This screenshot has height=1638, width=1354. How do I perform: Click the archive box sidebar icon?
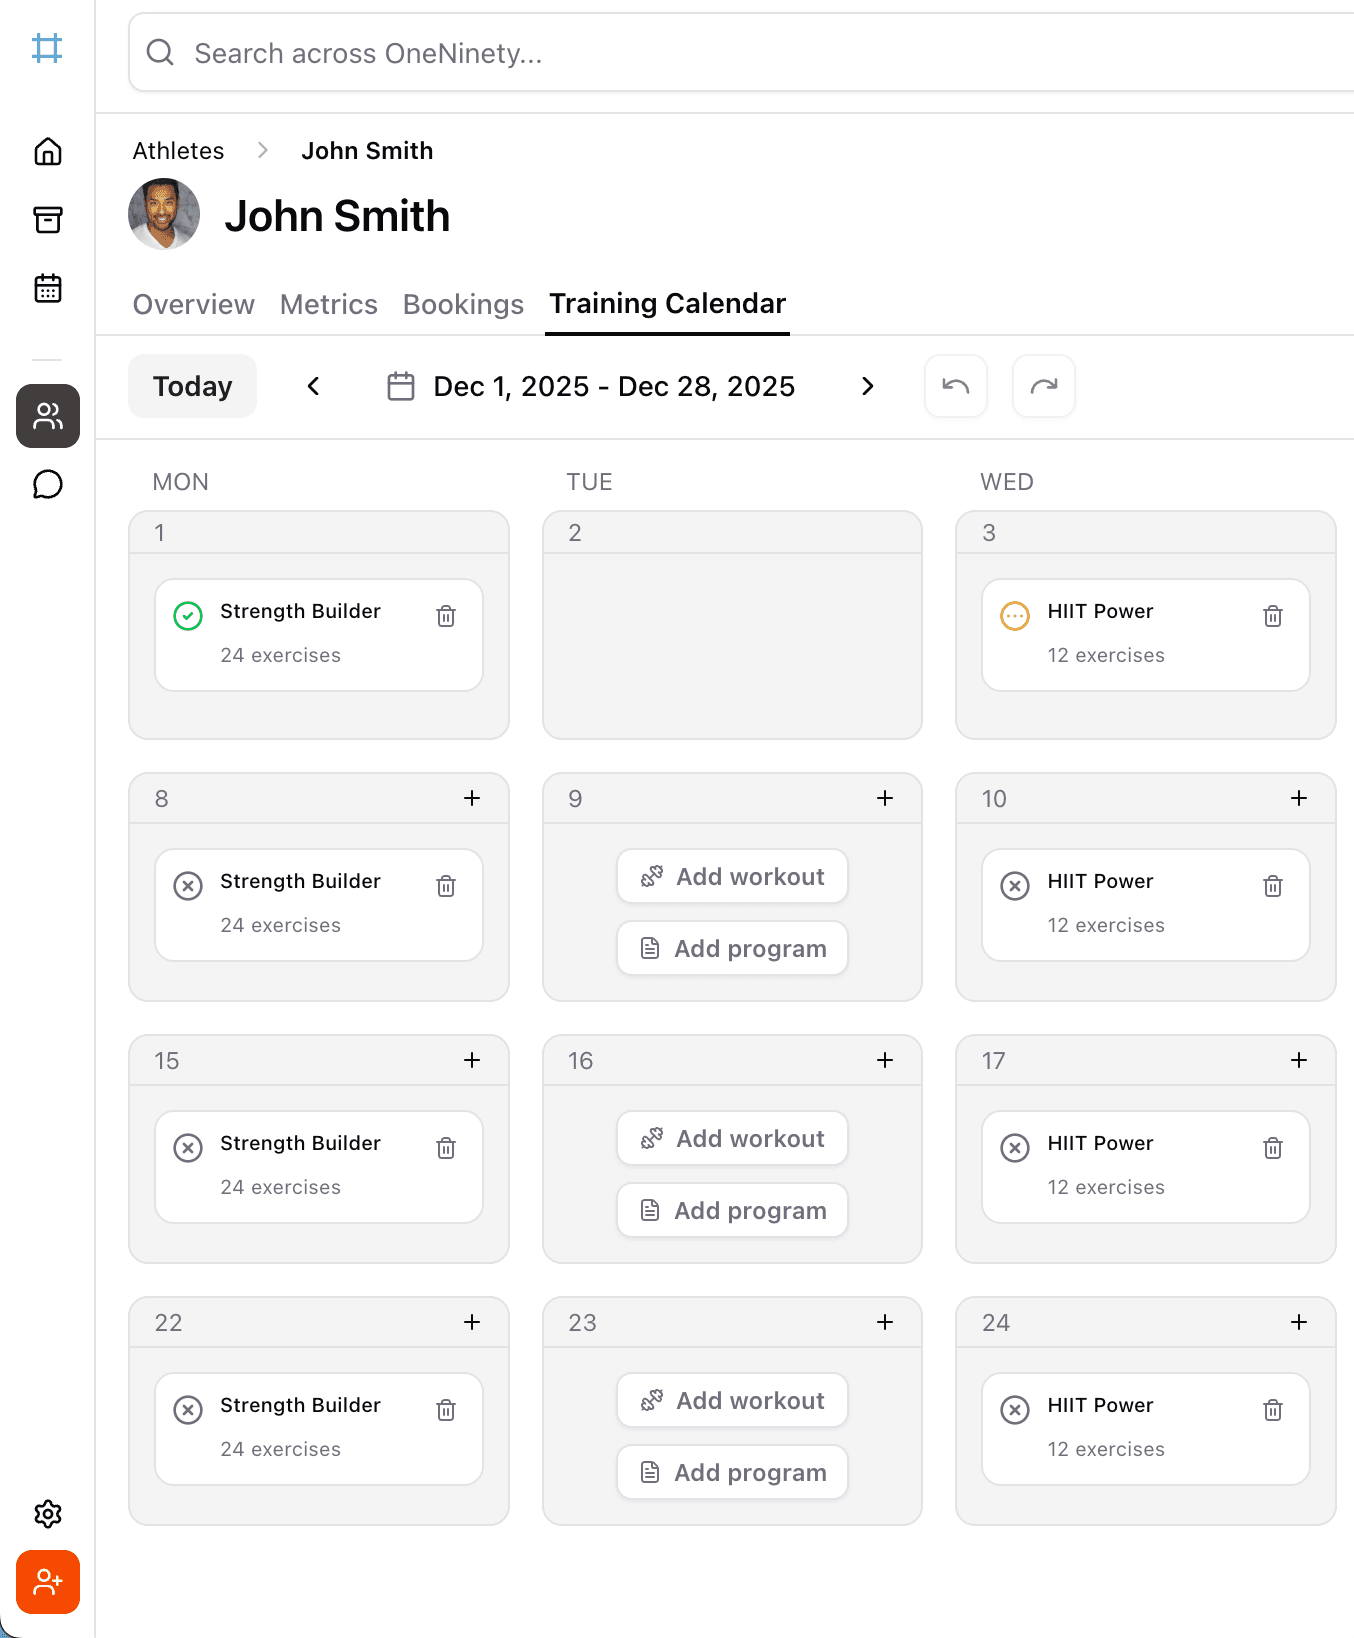(48, 220)
